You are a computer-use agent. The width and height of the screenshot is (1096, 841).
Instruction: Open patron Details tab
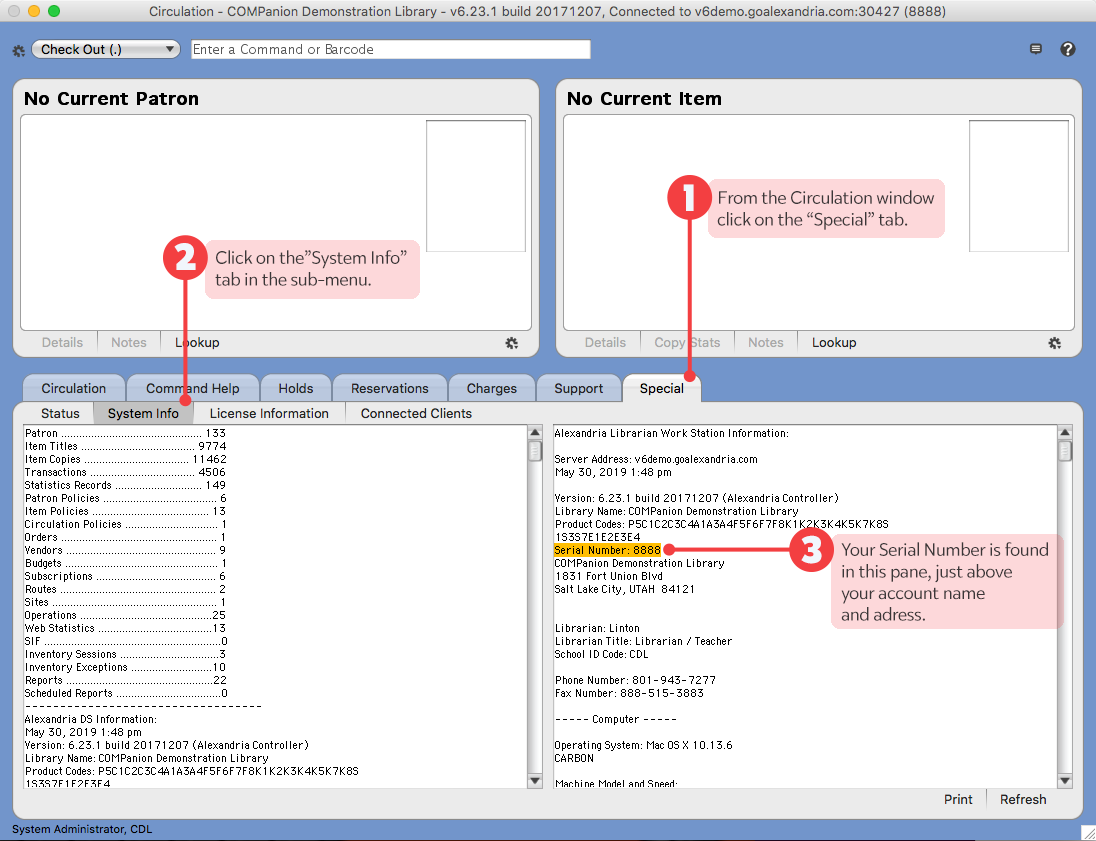[62, 343]
